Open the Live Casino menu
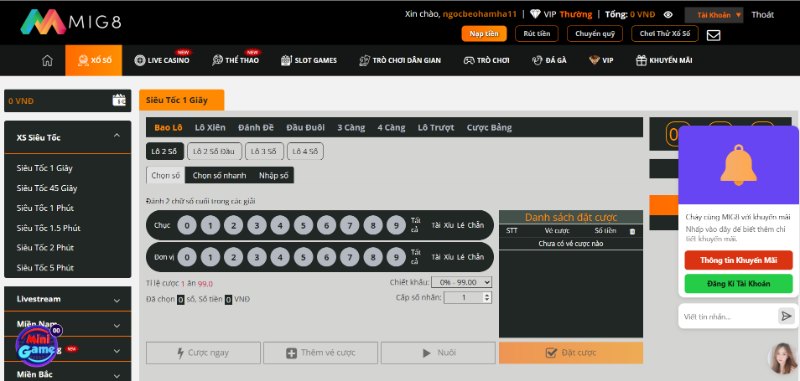The image size is (800, 381). pyautogui.click(x=162, y=60)
